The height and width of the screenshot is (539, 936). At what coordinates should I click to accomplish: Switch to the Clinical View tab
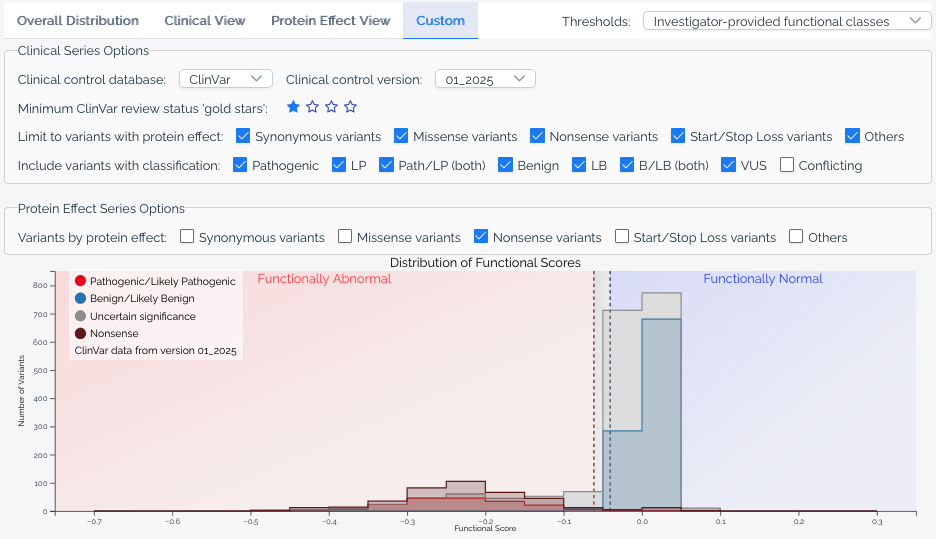(205, 20)
